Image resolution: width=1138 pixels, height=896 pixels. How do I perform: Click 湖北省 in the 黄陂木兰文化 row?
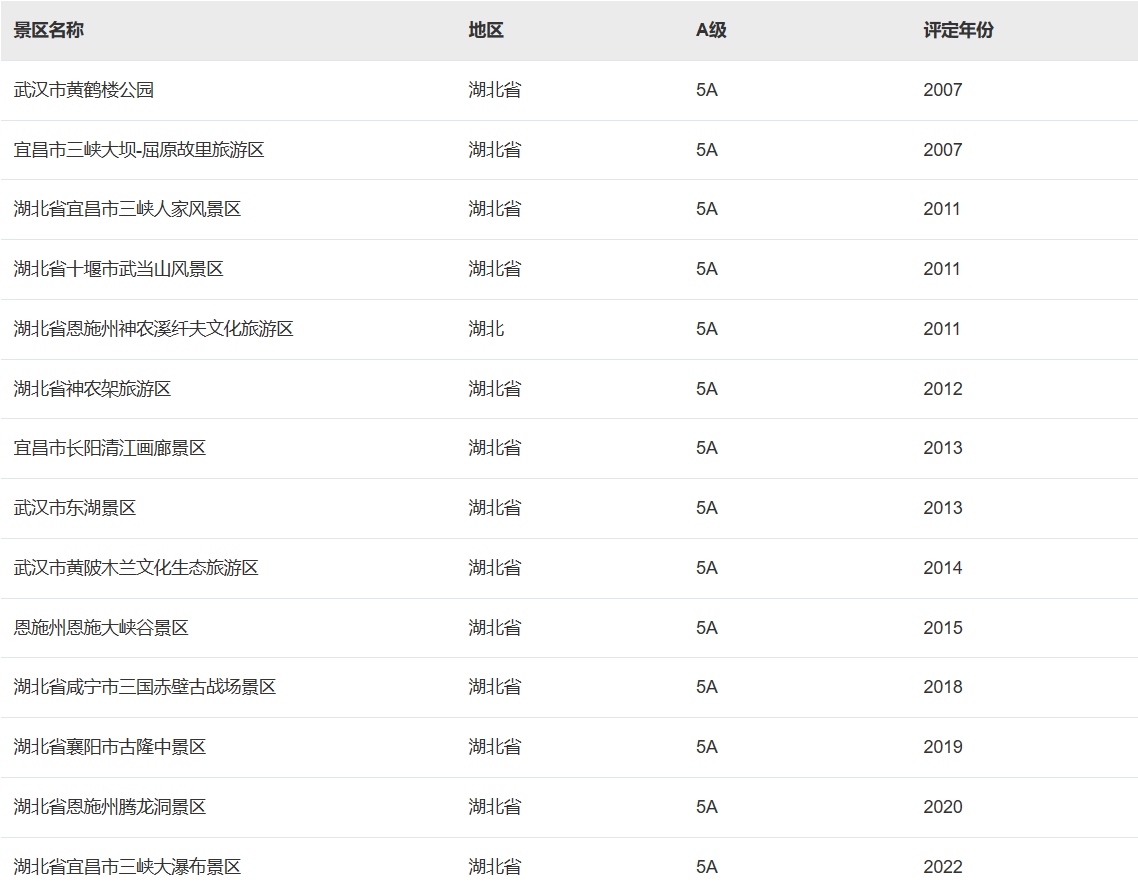pos(494,568)
